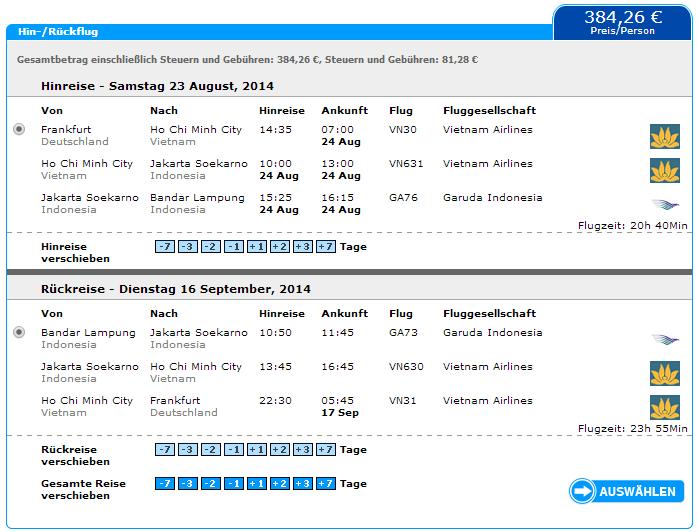The height and width of the screenshot is (532, 698).
Task: Shift Rückreise by +2 days
Action: point(280,450)
